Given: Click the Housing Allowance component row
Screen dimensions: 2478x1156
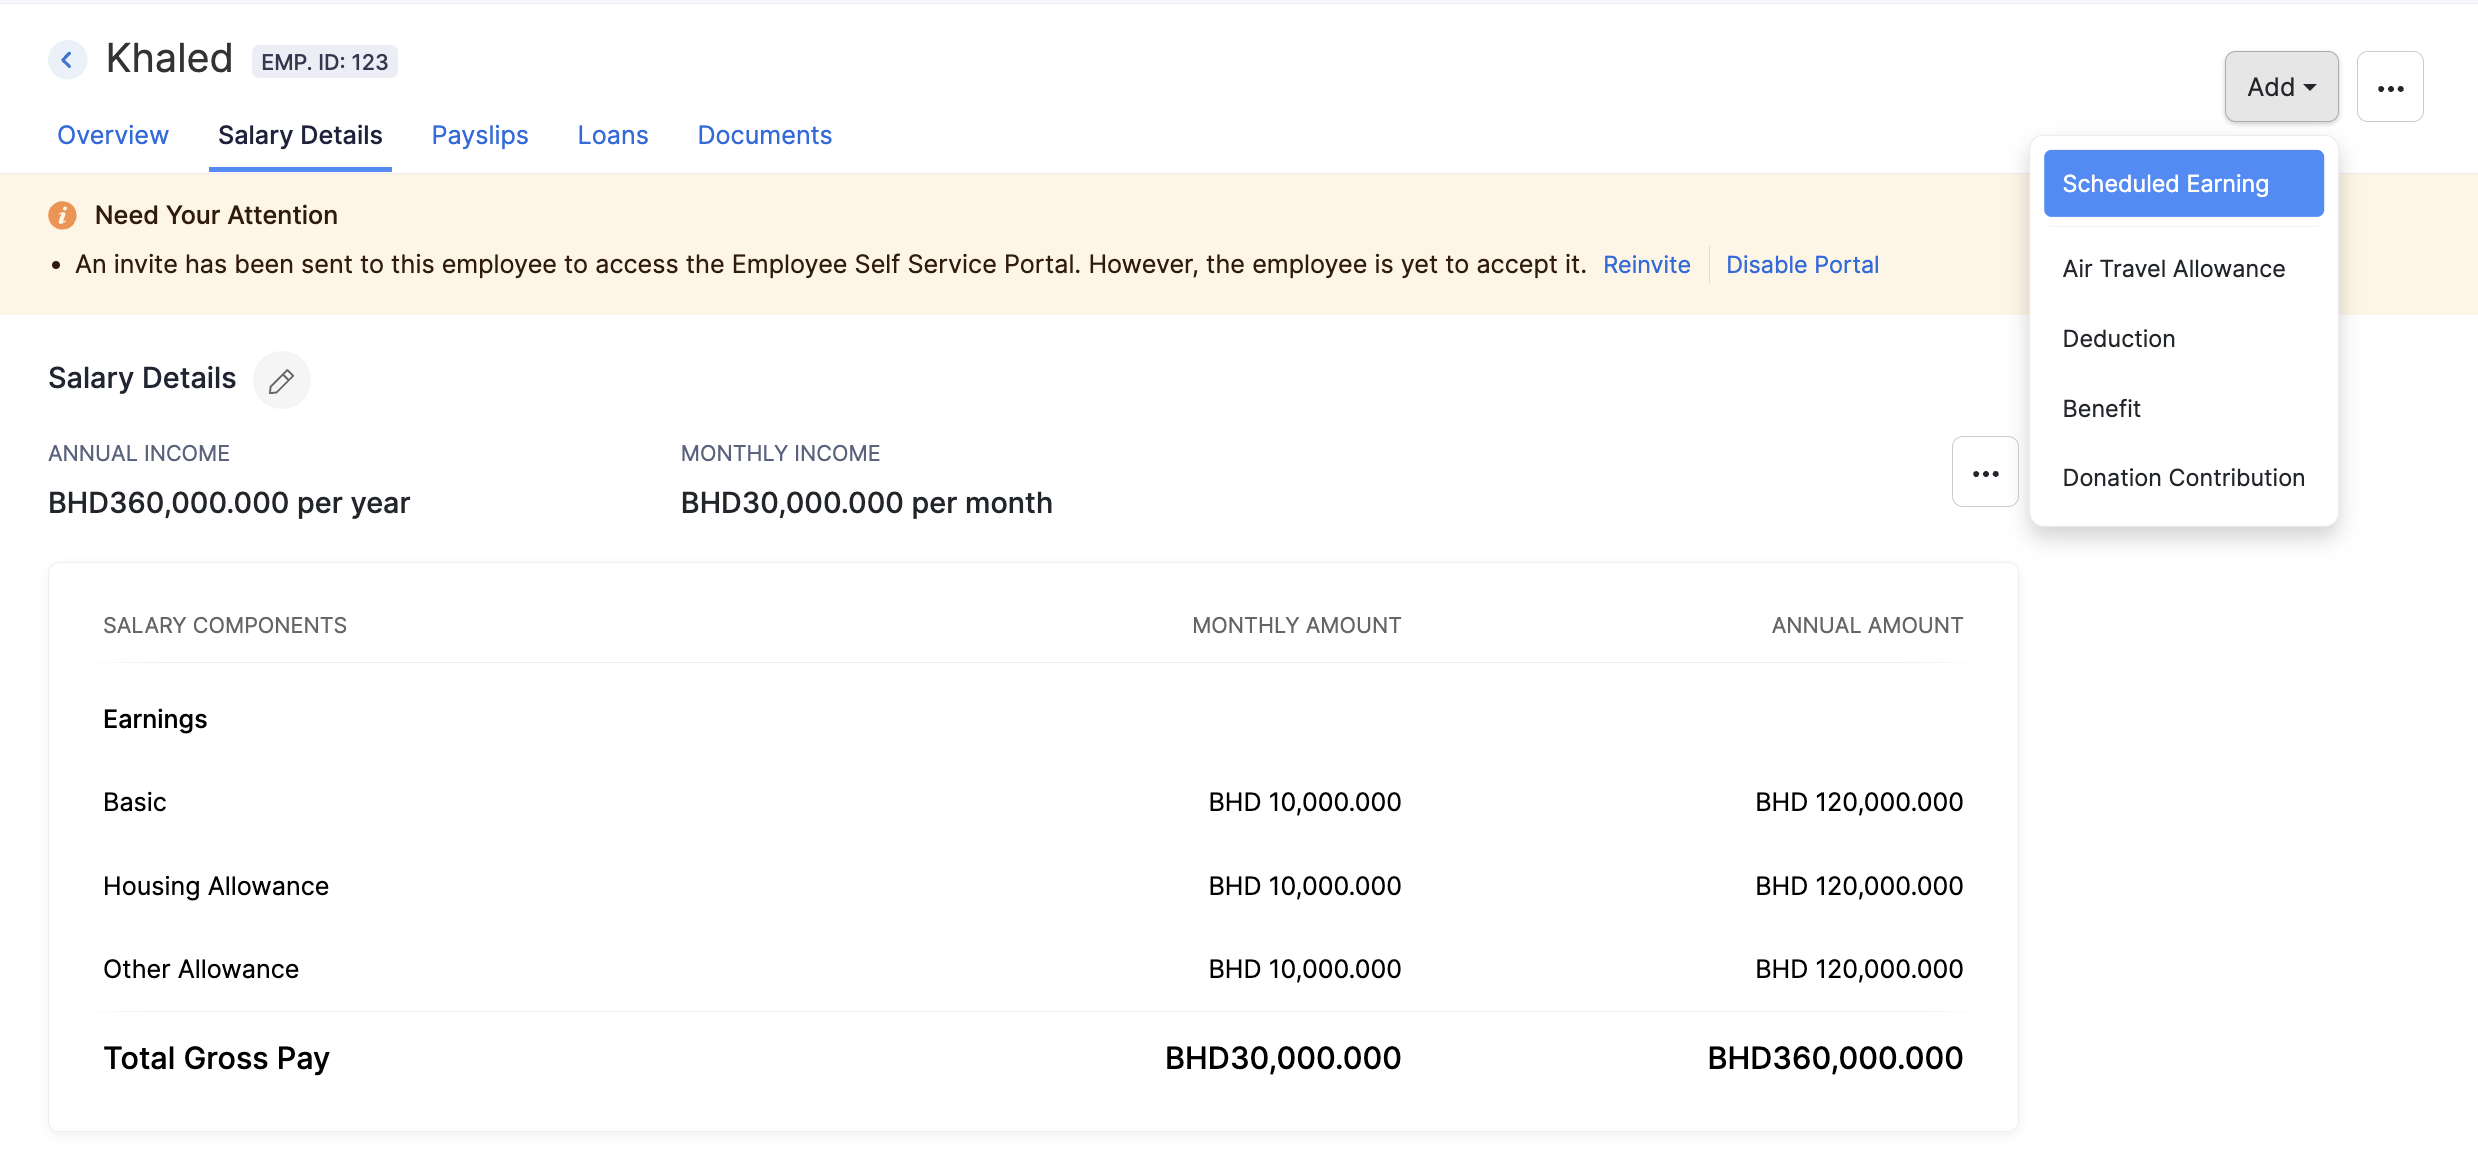Looking at the screenshot, I should [215, 885].
